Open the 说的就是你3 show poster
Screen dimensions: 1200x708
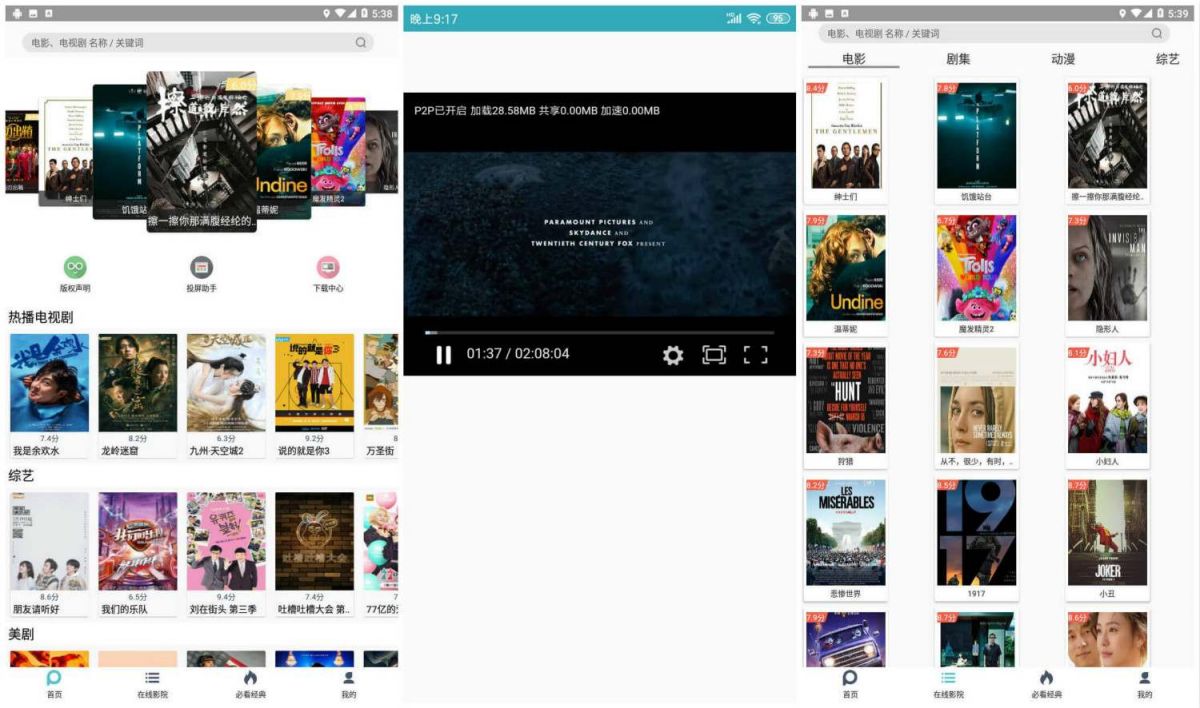314,383
